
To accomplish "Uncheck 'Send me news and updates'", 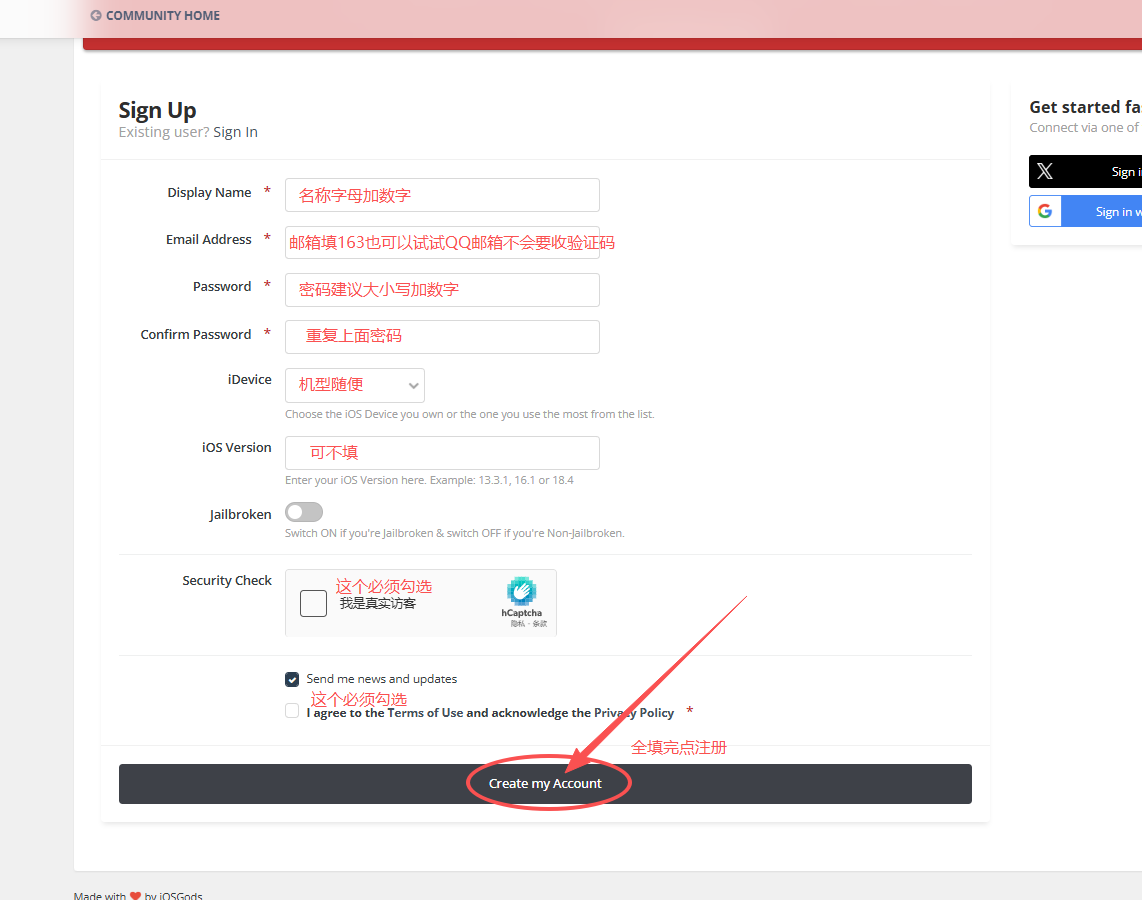I will (x=291, y=679).
